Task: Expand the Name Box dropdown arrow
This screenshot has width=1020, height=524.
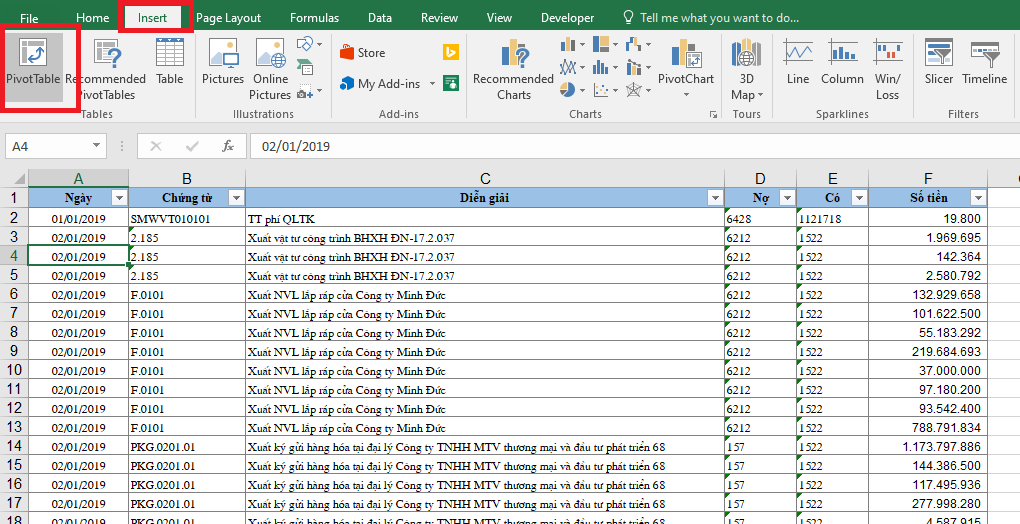Action: (x=96, y=146)
